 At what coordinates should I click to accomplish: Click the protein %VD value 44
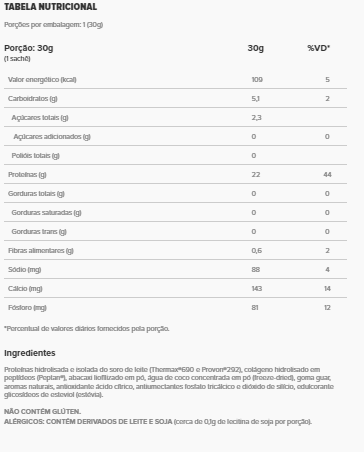pyautogui.click(x=327, y=174)
